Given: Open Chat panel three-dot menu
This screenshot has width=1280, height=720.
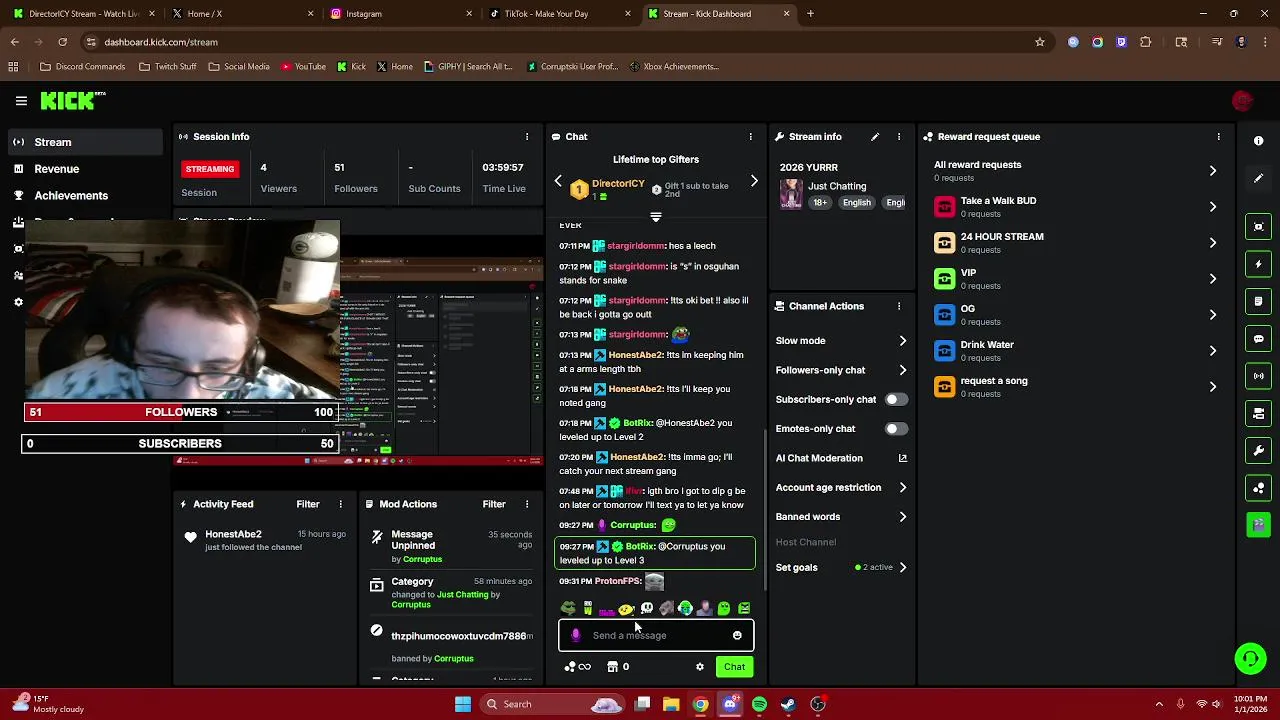Looking at the screenshot, I should 751,137.
